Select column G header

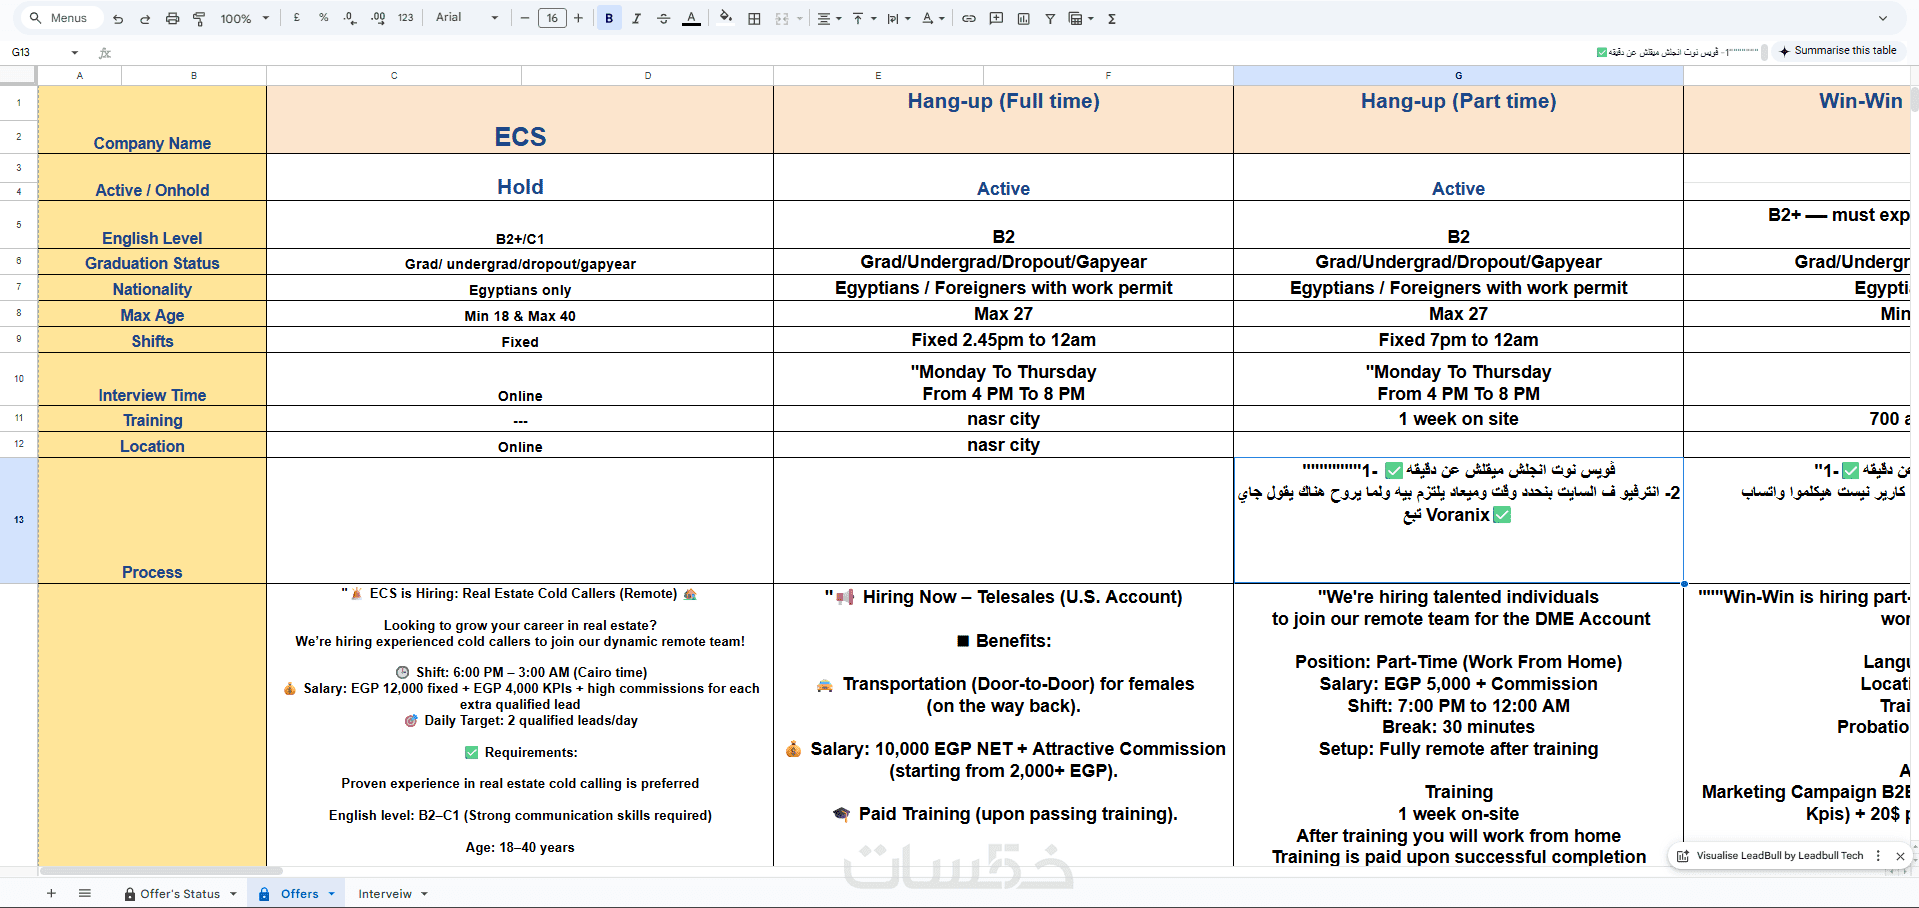coord(1458,76)
